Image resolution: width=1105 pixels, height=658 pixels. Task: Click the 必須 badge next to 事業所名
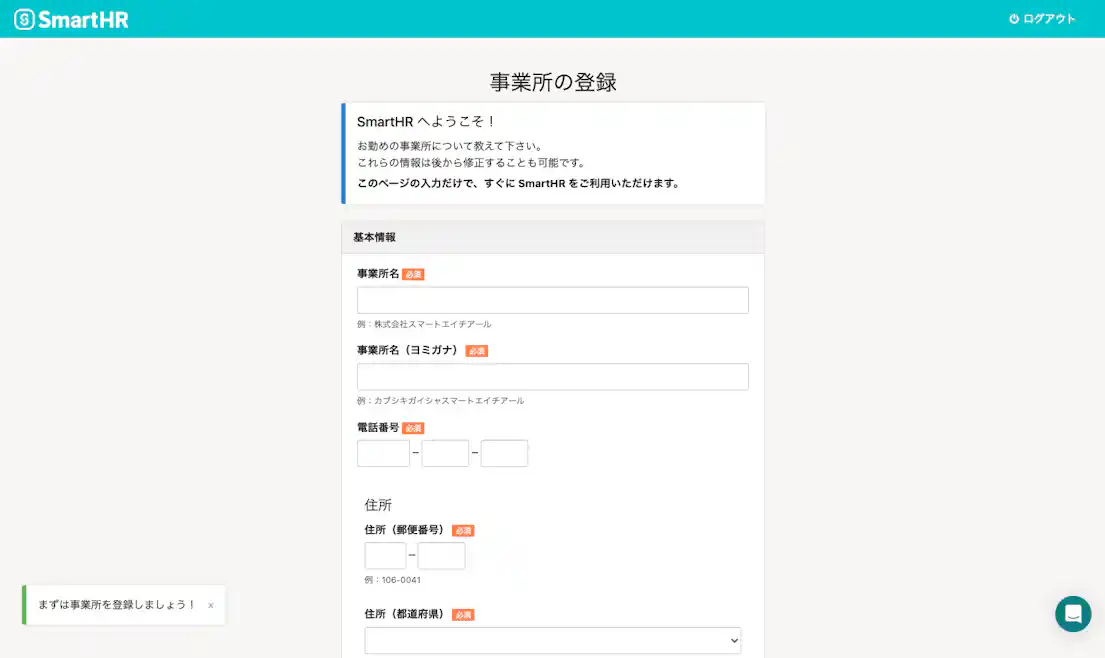tap(414, 273)
